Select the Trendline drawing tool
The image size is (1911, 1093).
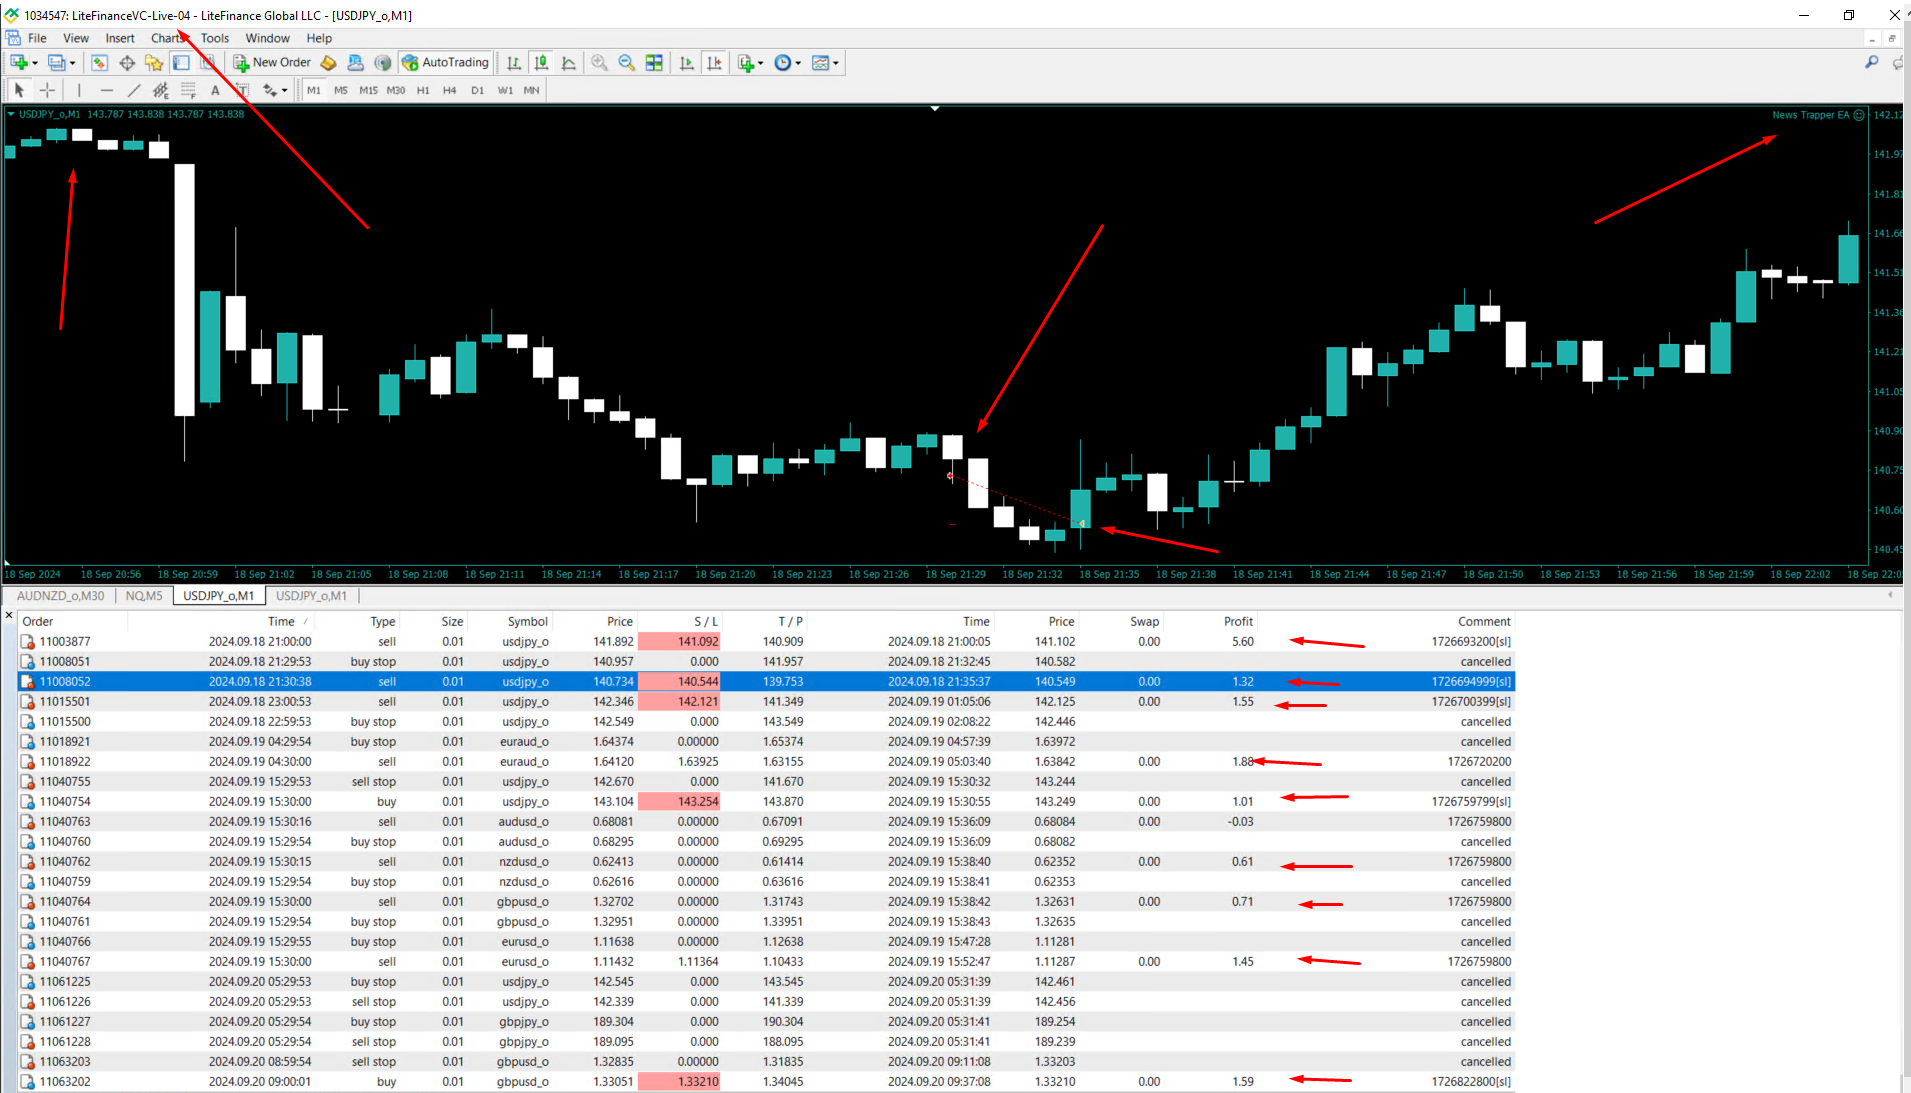134,90
